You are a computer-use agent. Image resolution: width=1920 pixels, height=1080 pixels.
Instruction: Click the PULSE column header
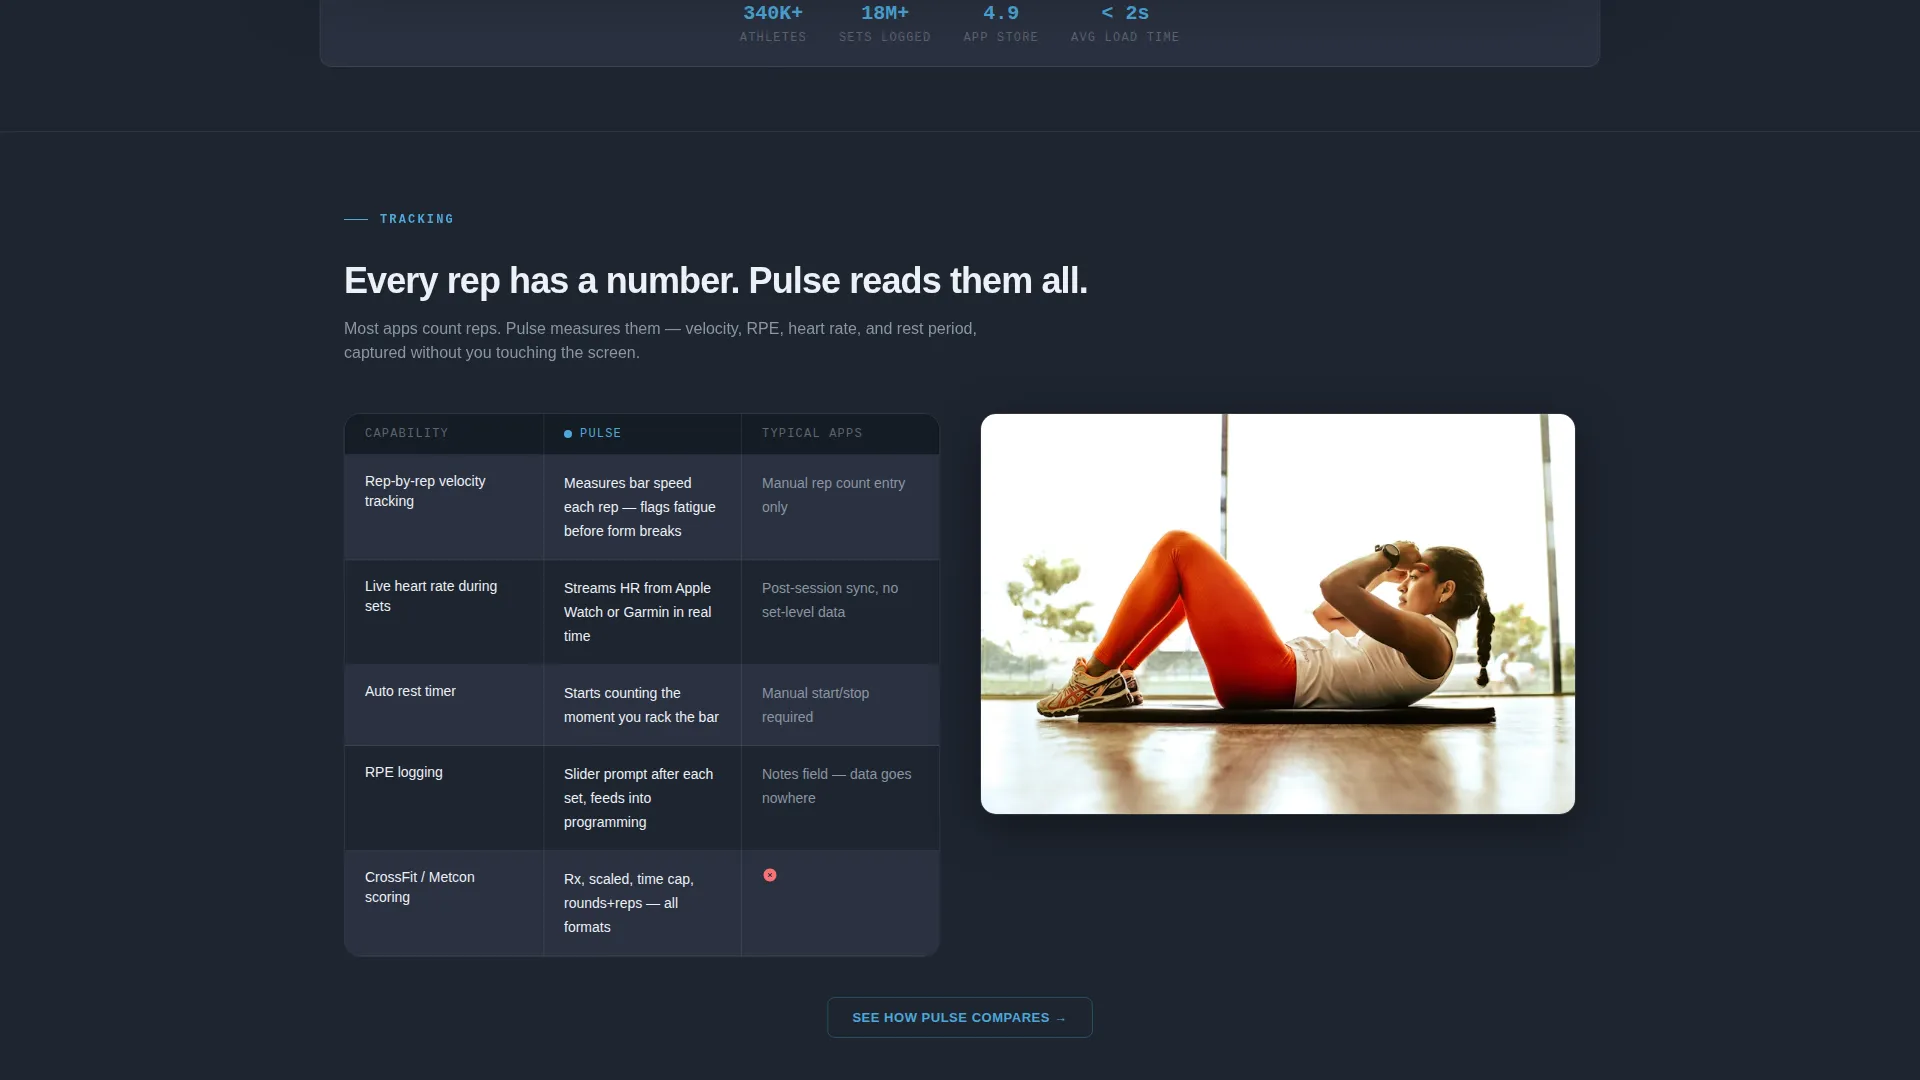pyautogui.click(x=642, y=434)
